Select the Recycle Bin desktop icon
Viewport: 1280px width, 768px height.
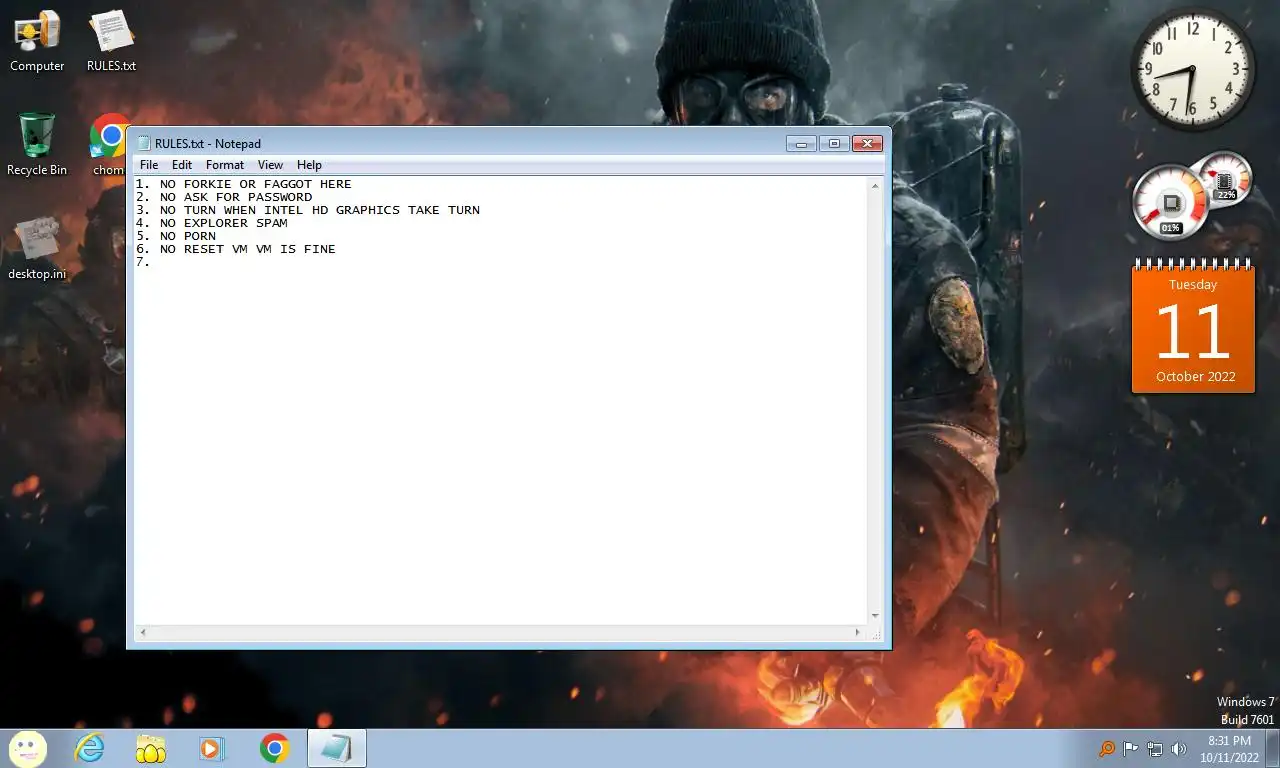tap(37, 144)
